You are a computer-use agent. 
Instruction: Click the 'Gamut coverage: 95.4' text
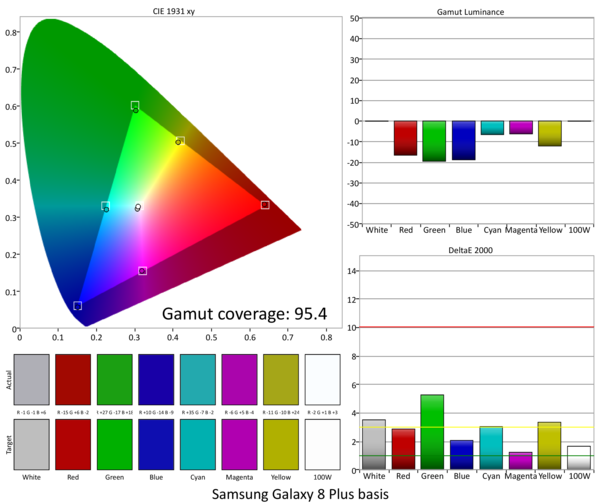245,314
